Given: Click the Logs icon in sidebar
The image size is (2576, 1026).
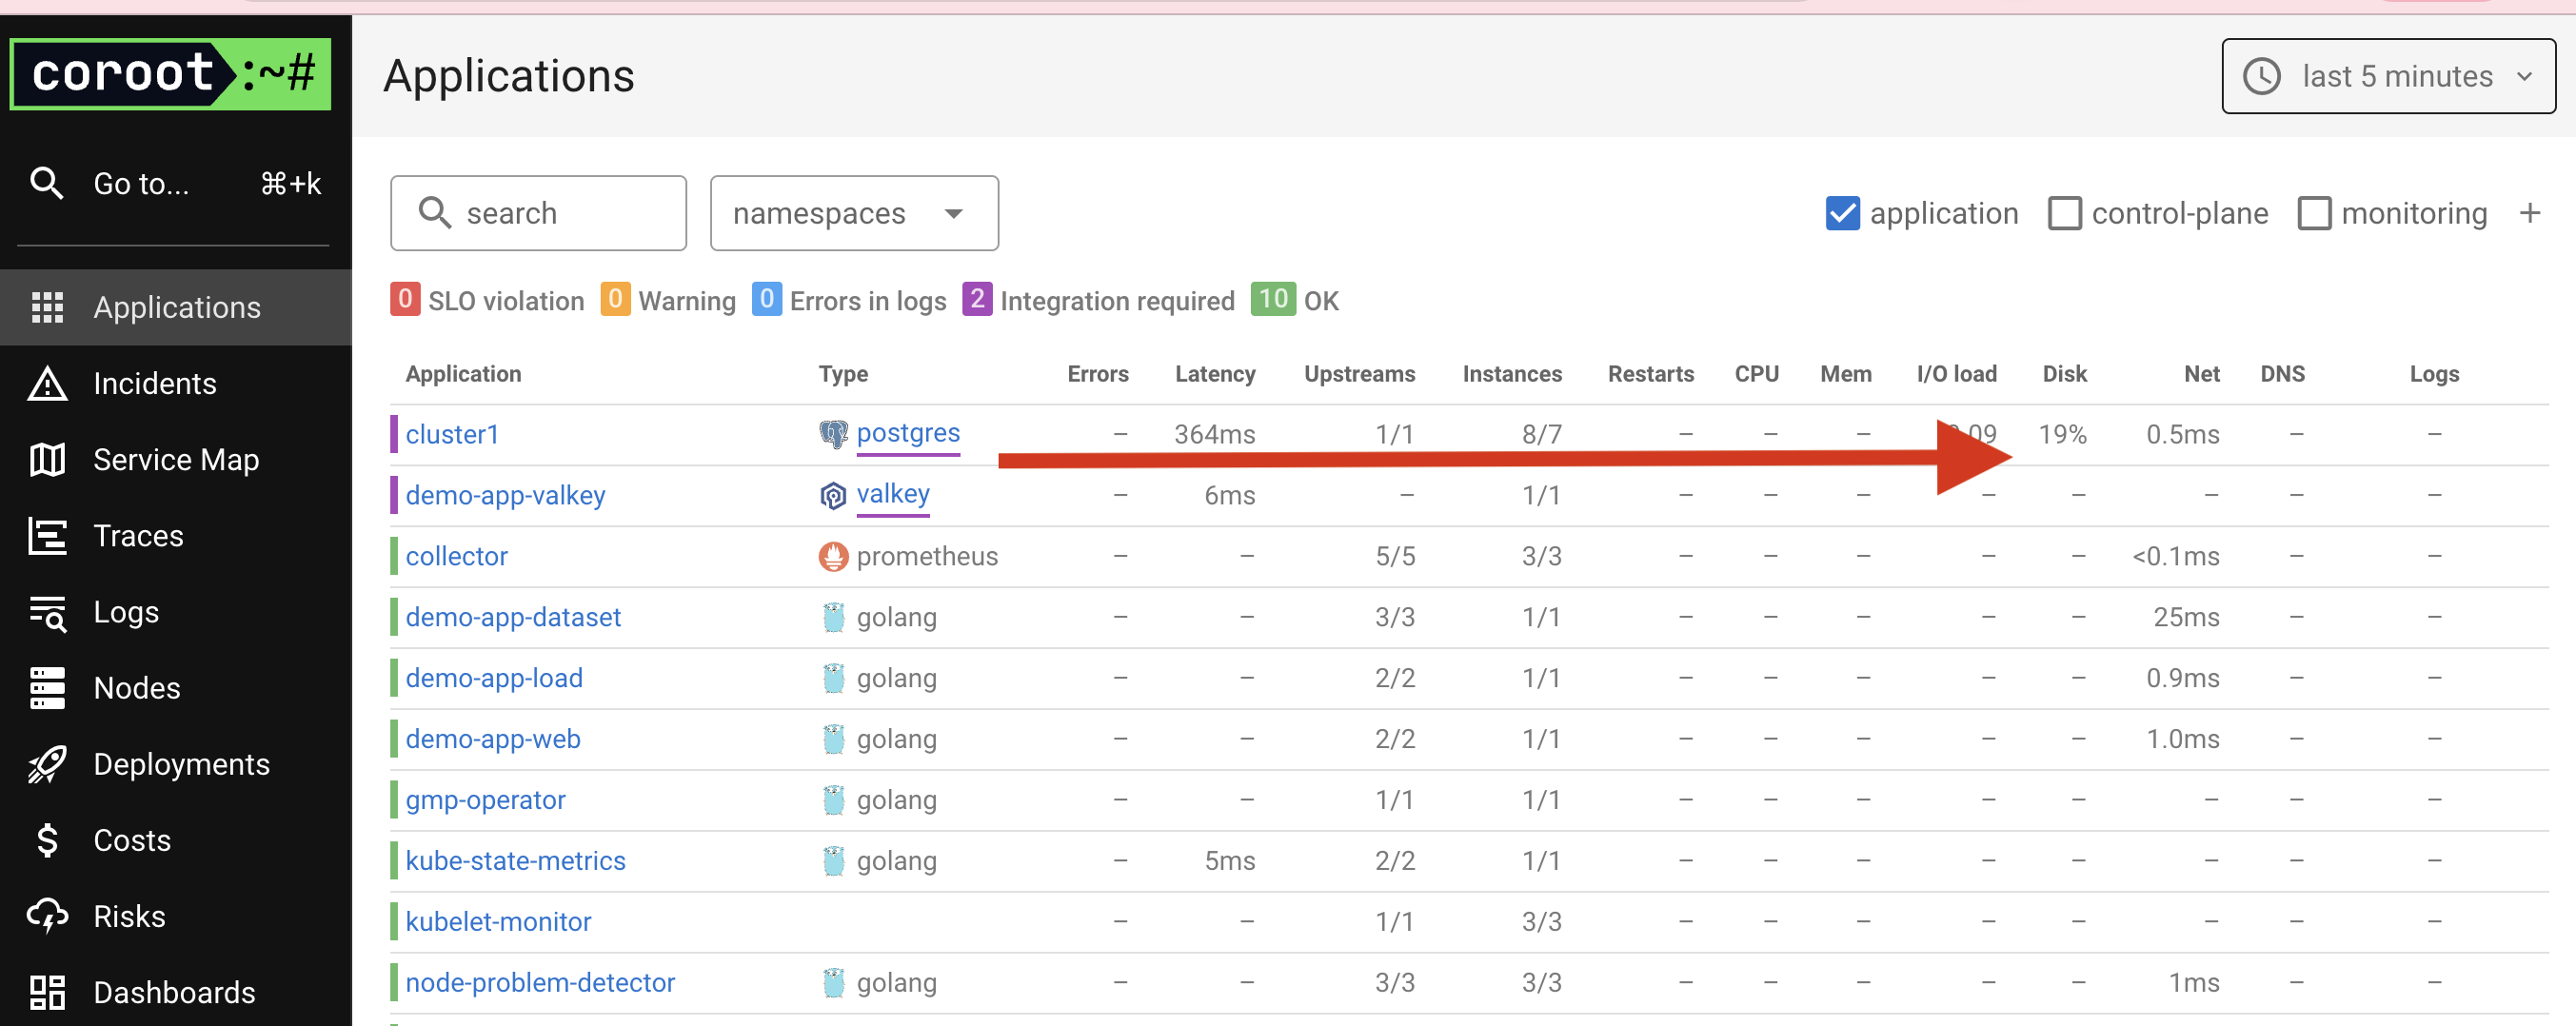Looking at the screenshot, I should coord(47,613).
